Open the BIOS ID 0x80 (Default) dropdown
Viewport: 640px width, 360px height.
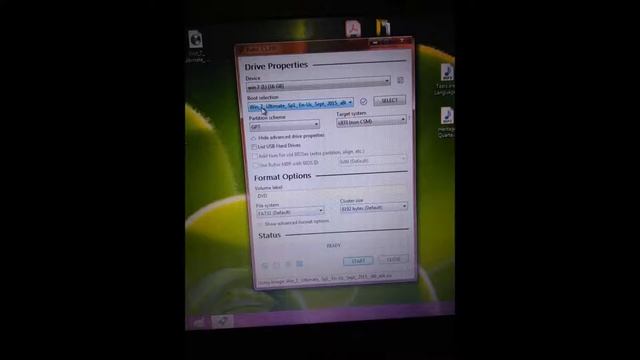pos(372,160)
